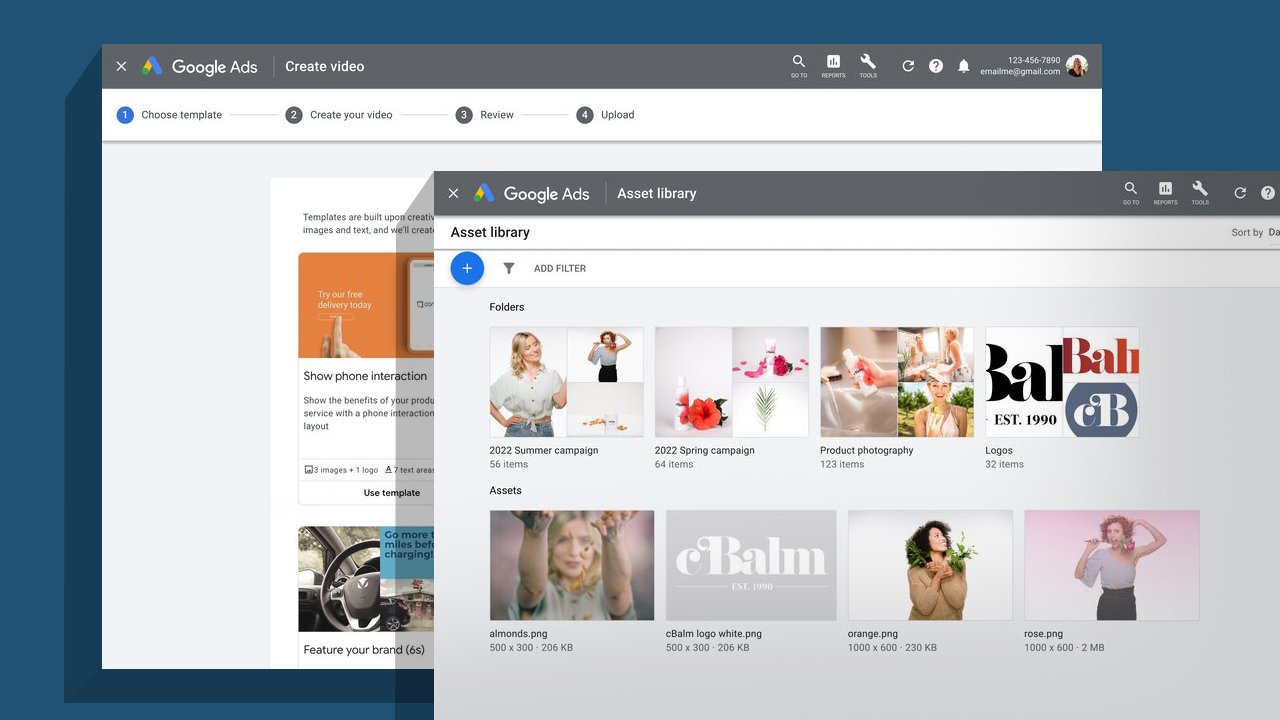The height and width of the screenshot is (720, 1280).
Task: Click Google Ads logo in Asset library window
Action: (x=531, y=193)
